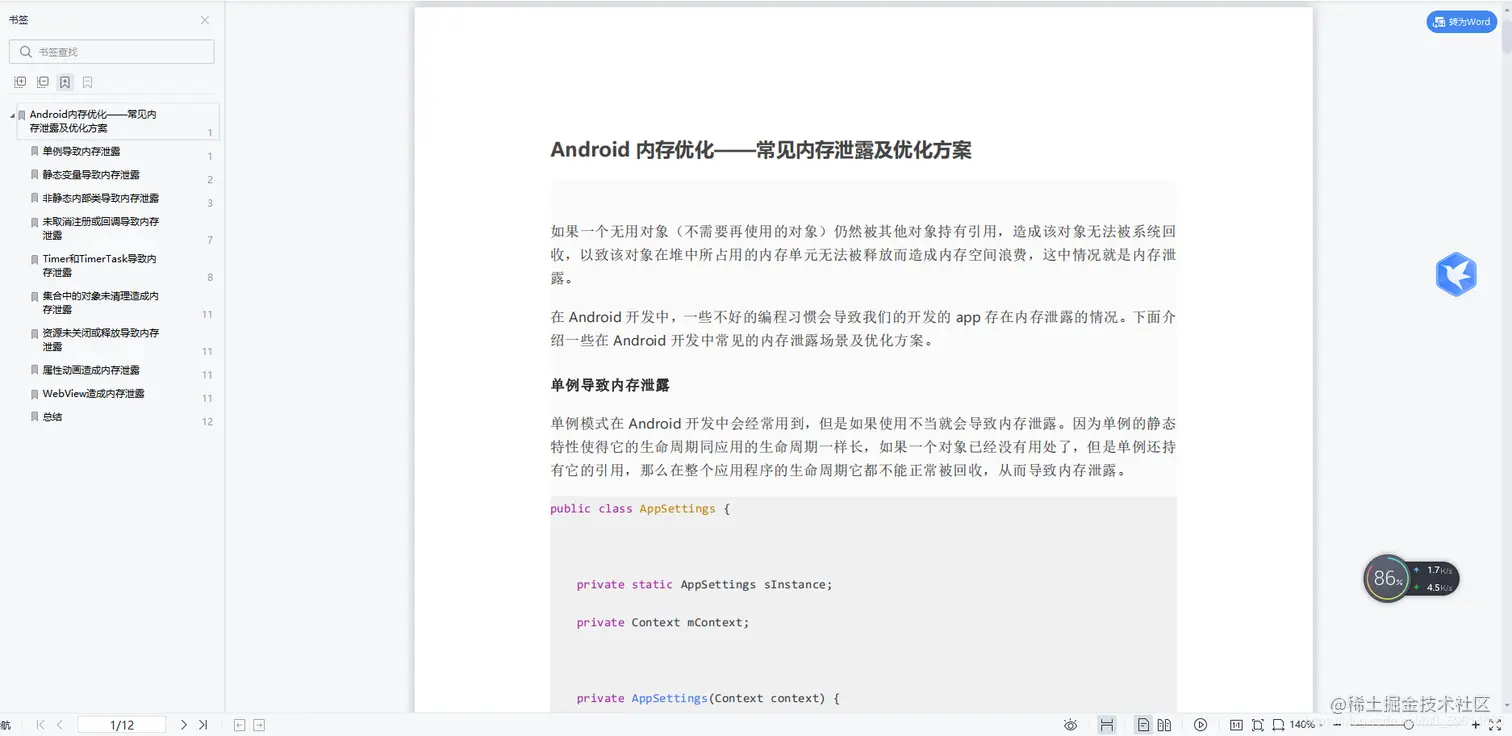
Task: Go to next page arrow
Action: pyautogui.click(x=184, y=725)
